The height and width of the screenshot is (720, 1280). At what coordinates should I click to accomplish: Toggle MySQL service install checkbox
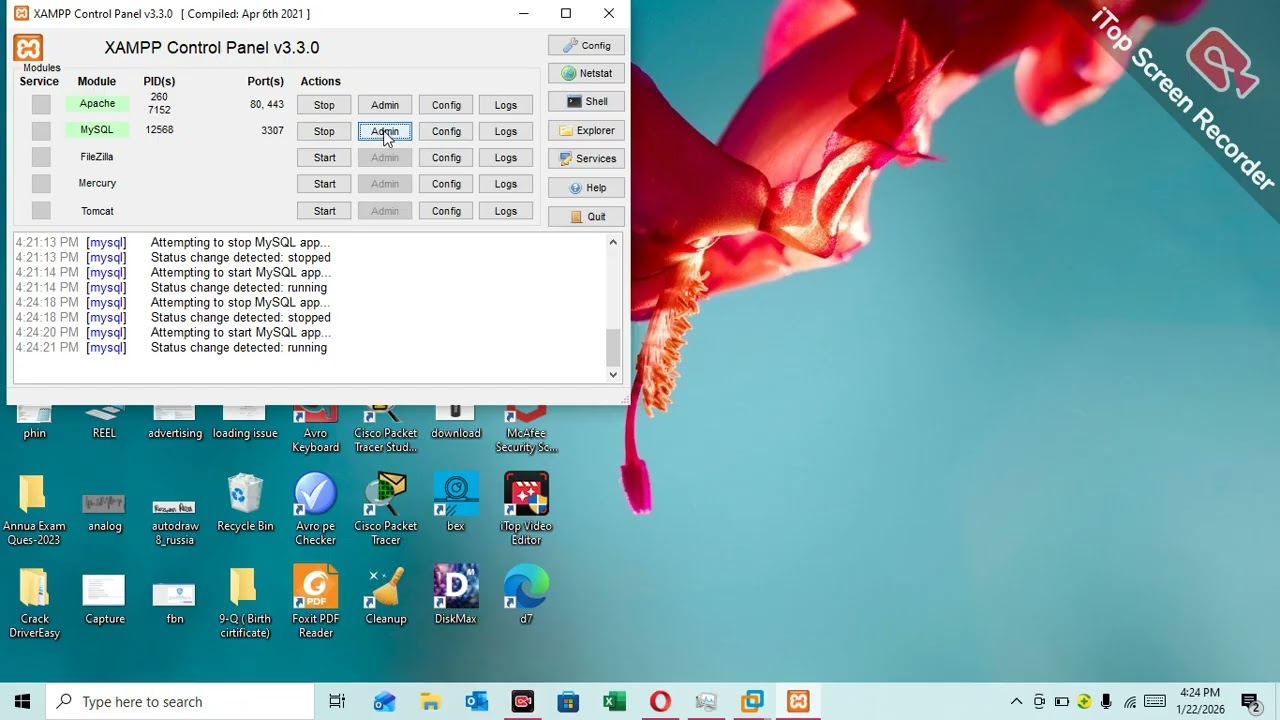(41, 131)
